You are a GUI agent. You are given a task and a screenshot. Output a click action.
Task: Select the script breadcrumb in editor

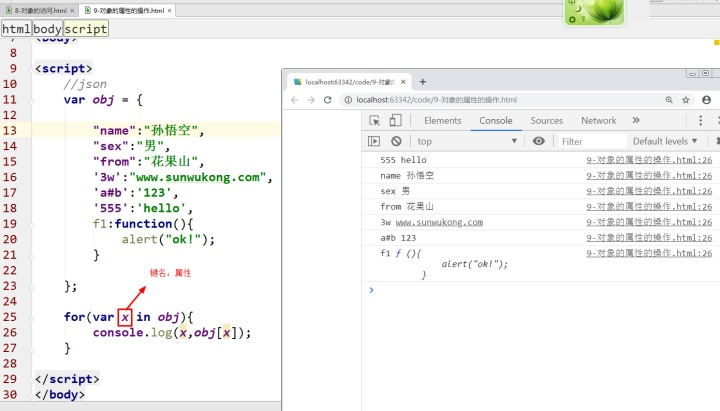click(85, 29)
